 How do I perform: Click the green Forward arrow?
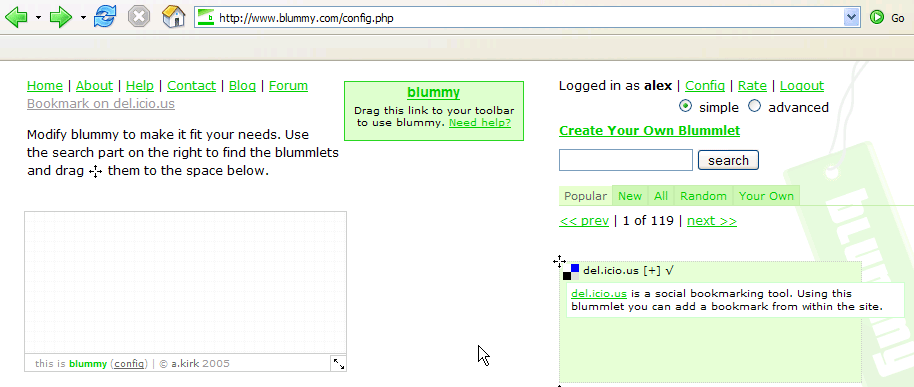[61, 17]
